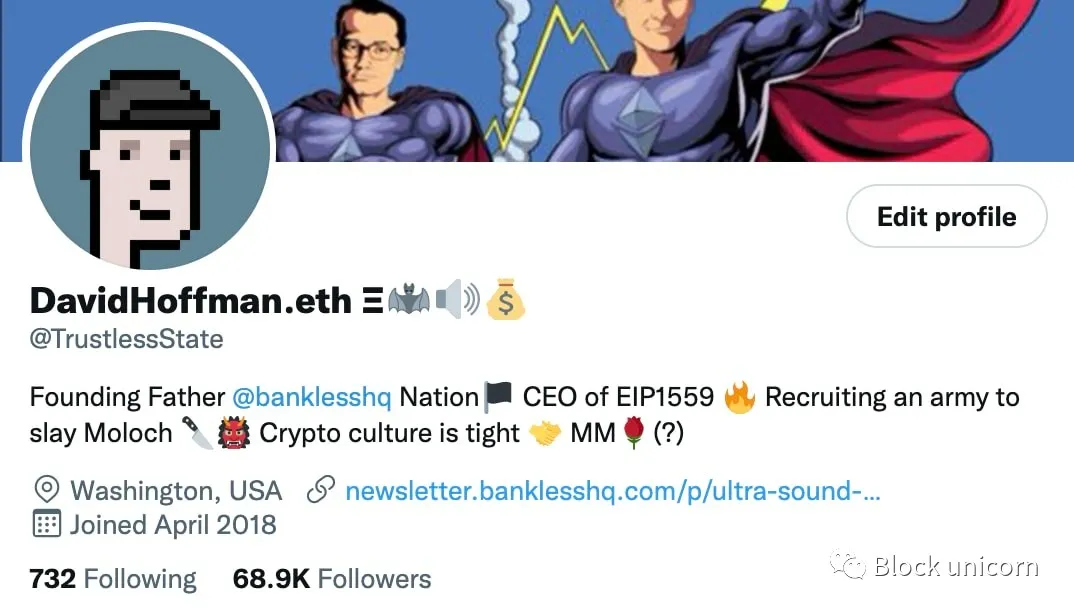Click the money bag emoji
1074x610 pixels.
tap(505, 299)
